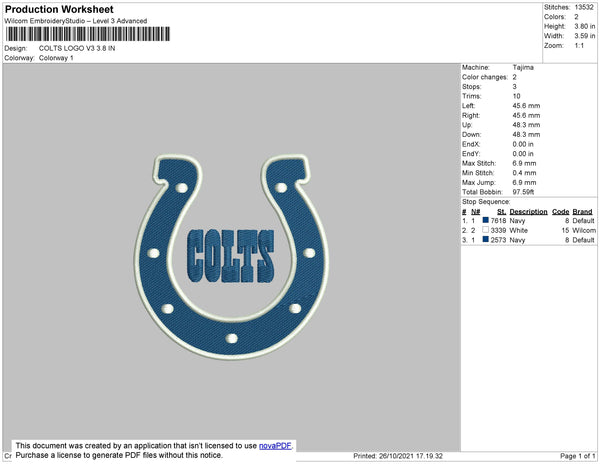
Task: Click the 'Color changes:' label
Action: (485, 77)
